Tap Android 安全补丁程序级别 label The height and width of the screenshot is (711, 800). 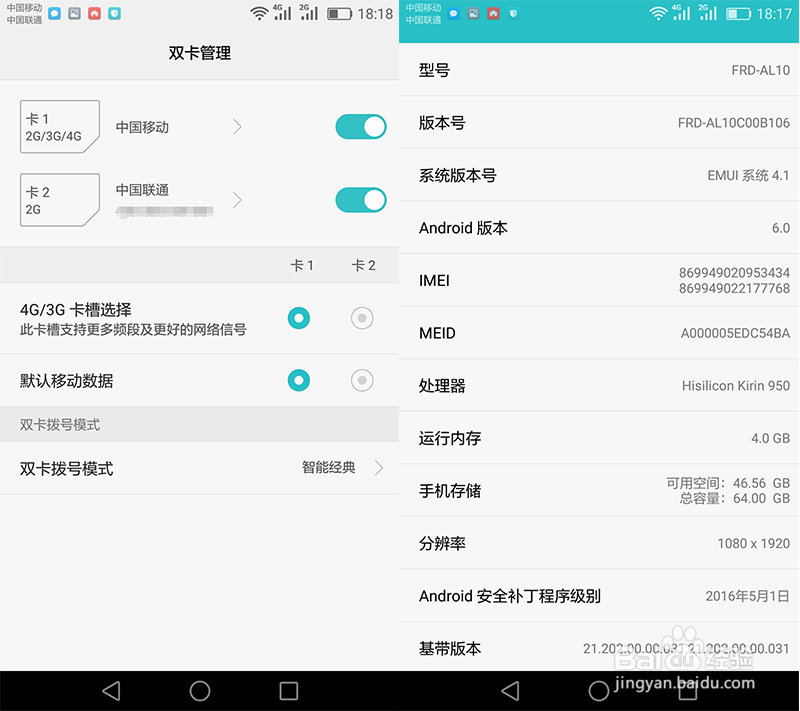pyautogui.click(x=510, y=596)
